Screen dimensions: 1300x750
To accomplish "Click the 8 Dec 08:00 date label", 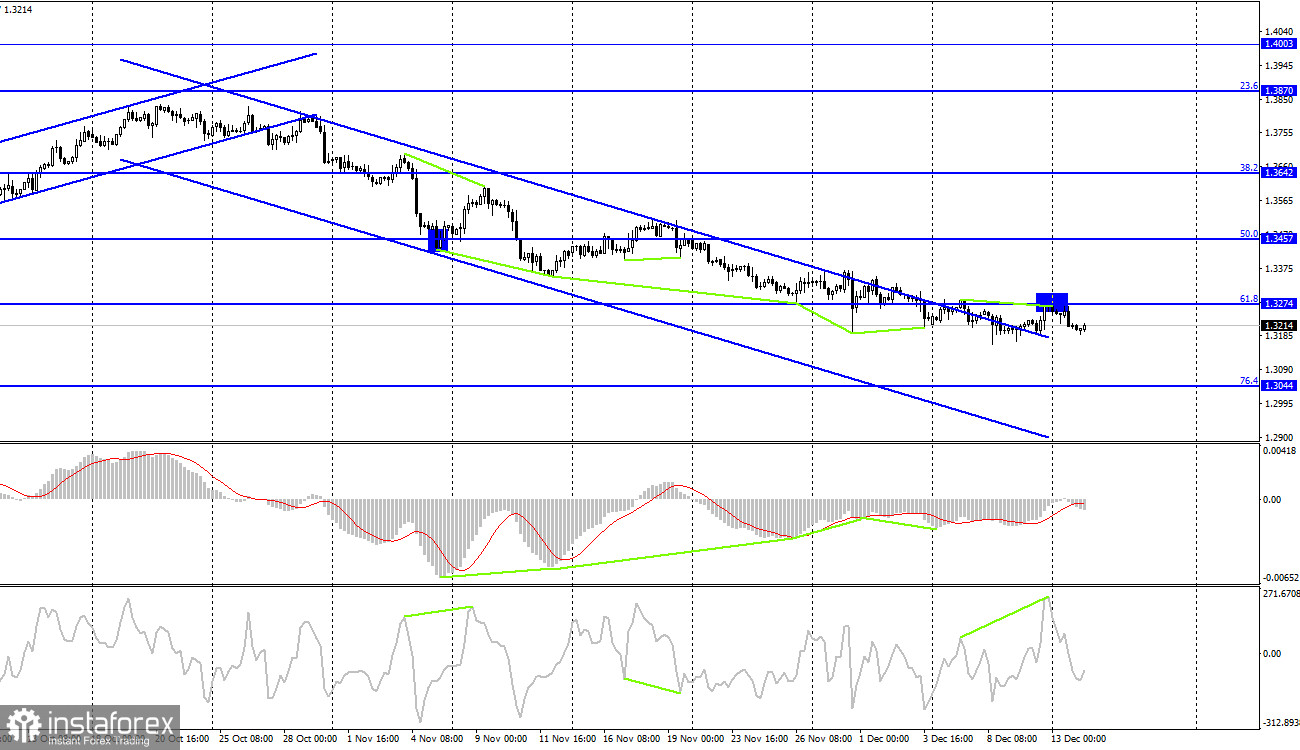I will [x=1014, y=739].
